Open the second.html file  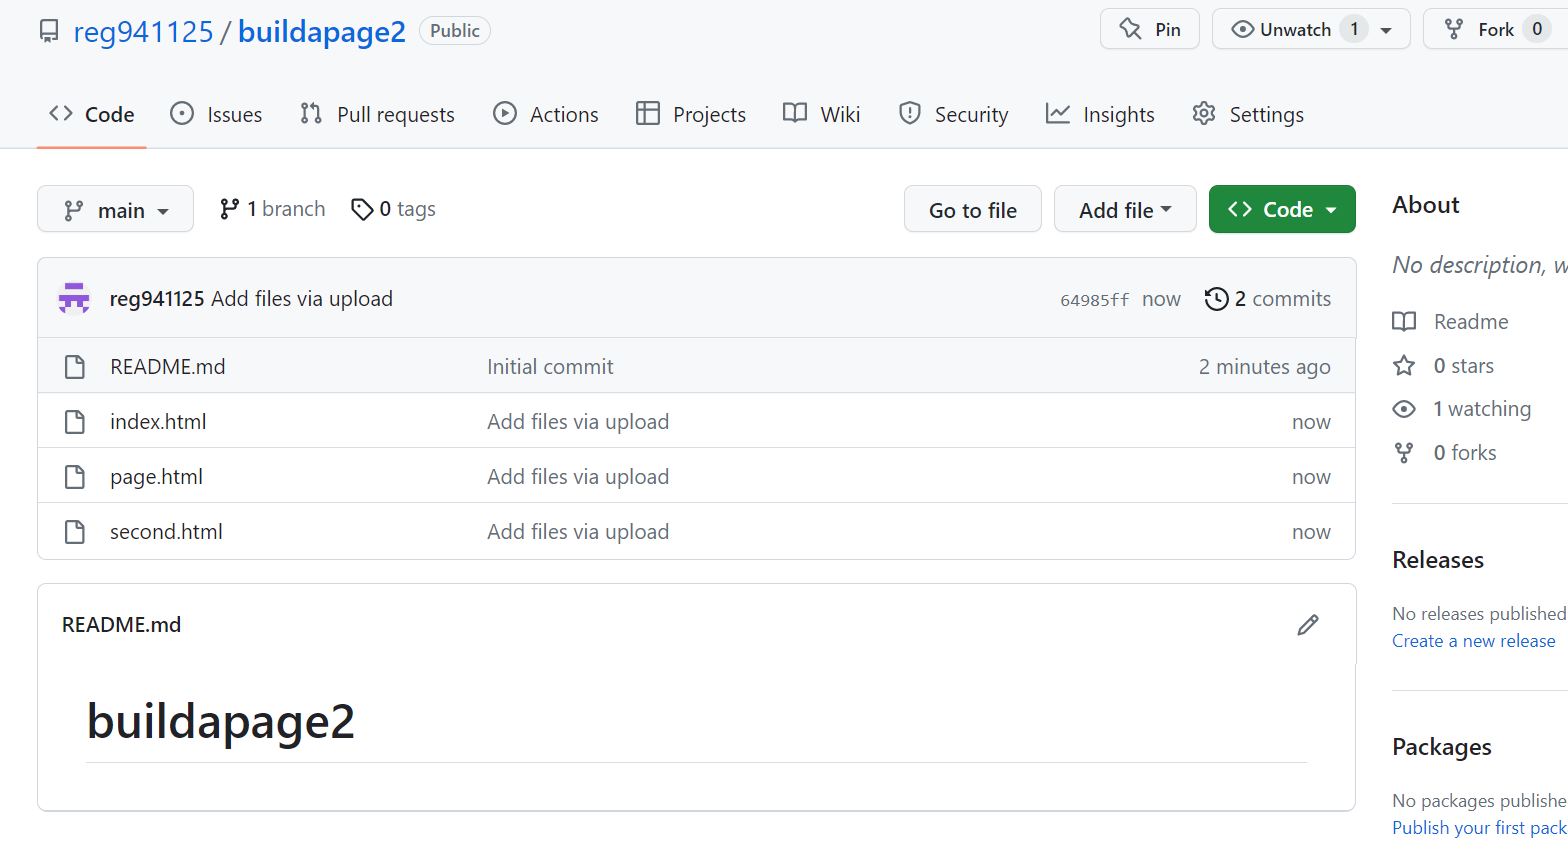pos(166,532)
